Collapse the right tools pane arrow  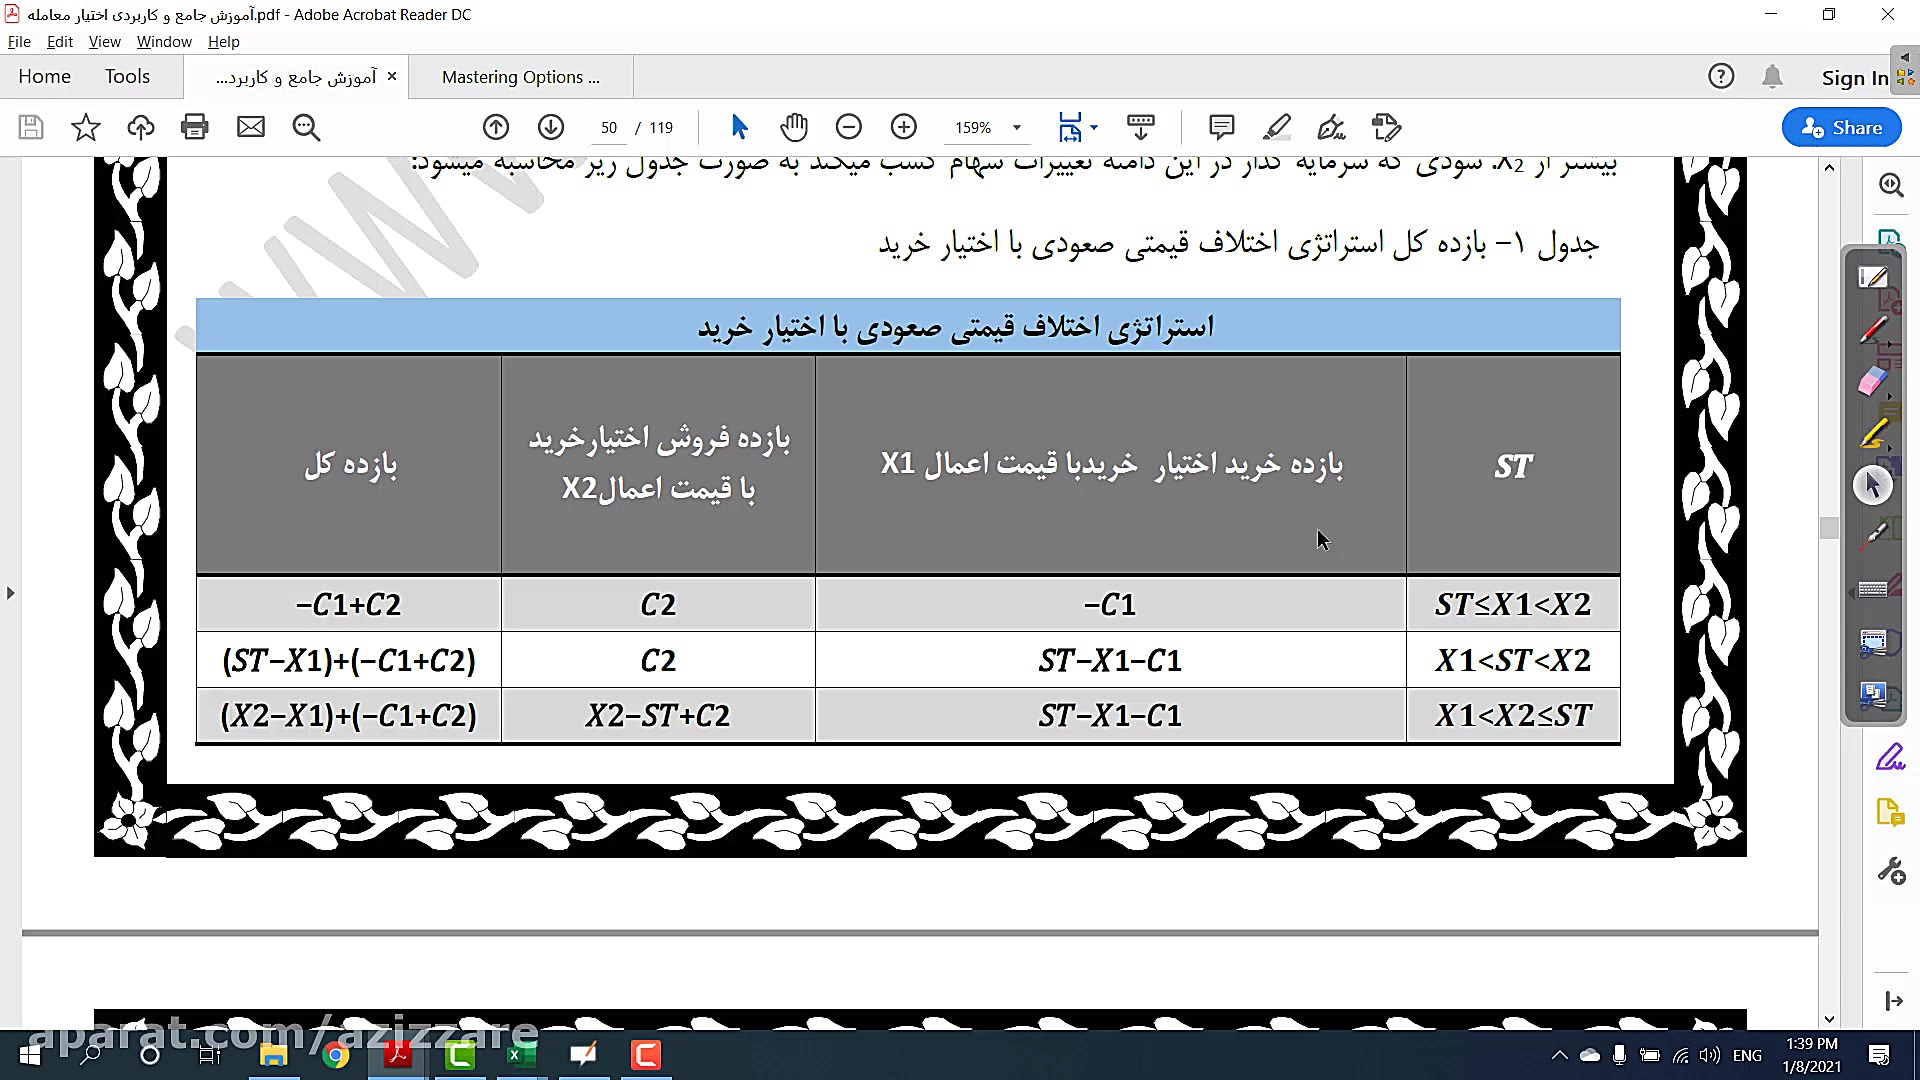[x=1893, y=1000]
